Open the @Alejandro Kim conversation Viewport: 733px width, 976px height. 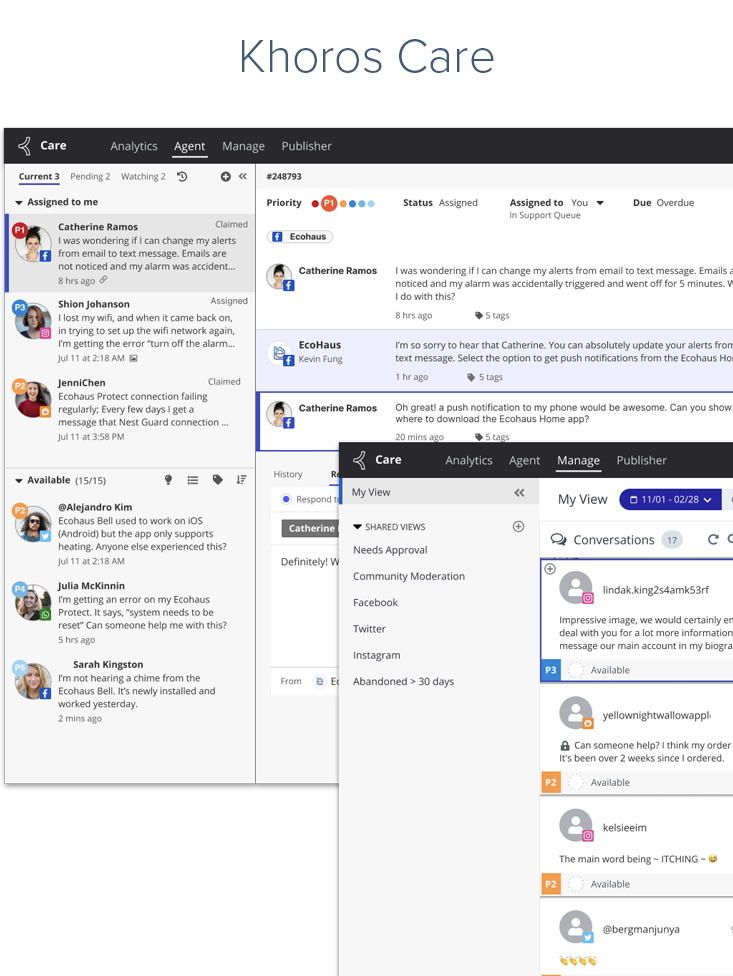pos(130,533)
